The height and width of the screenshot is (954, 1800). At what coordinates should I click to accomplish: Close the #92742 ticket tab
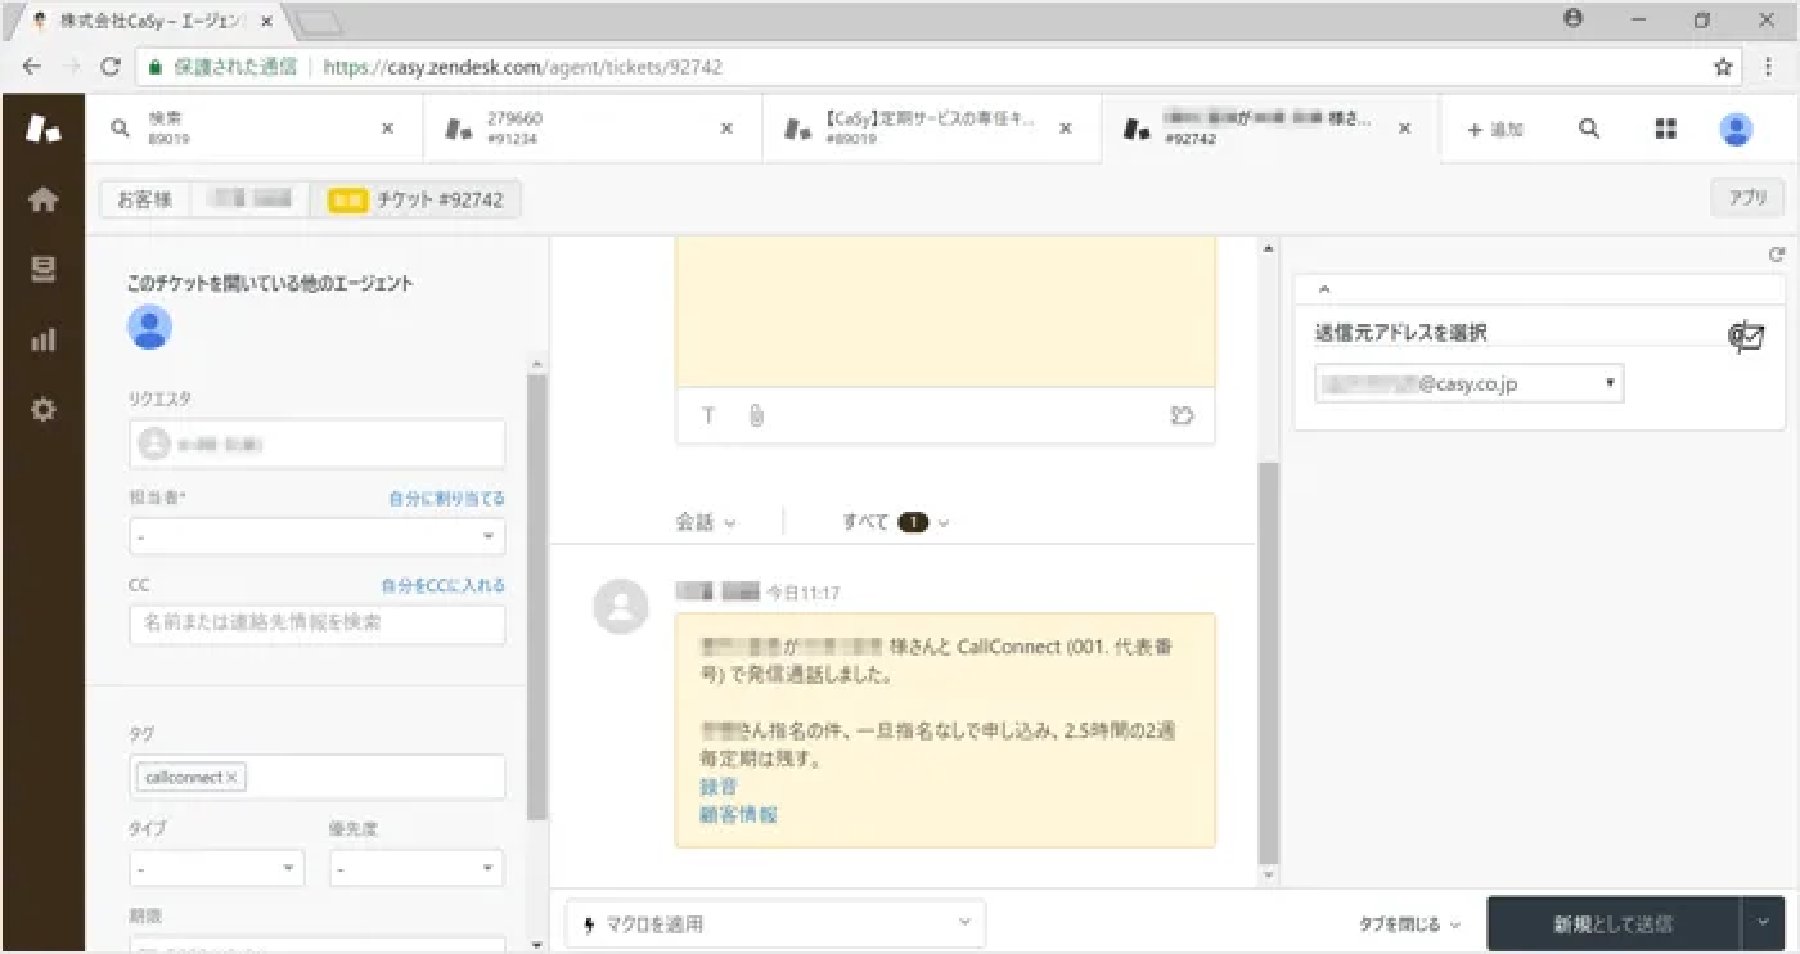pyautogui.click(x=1405, y=128)
